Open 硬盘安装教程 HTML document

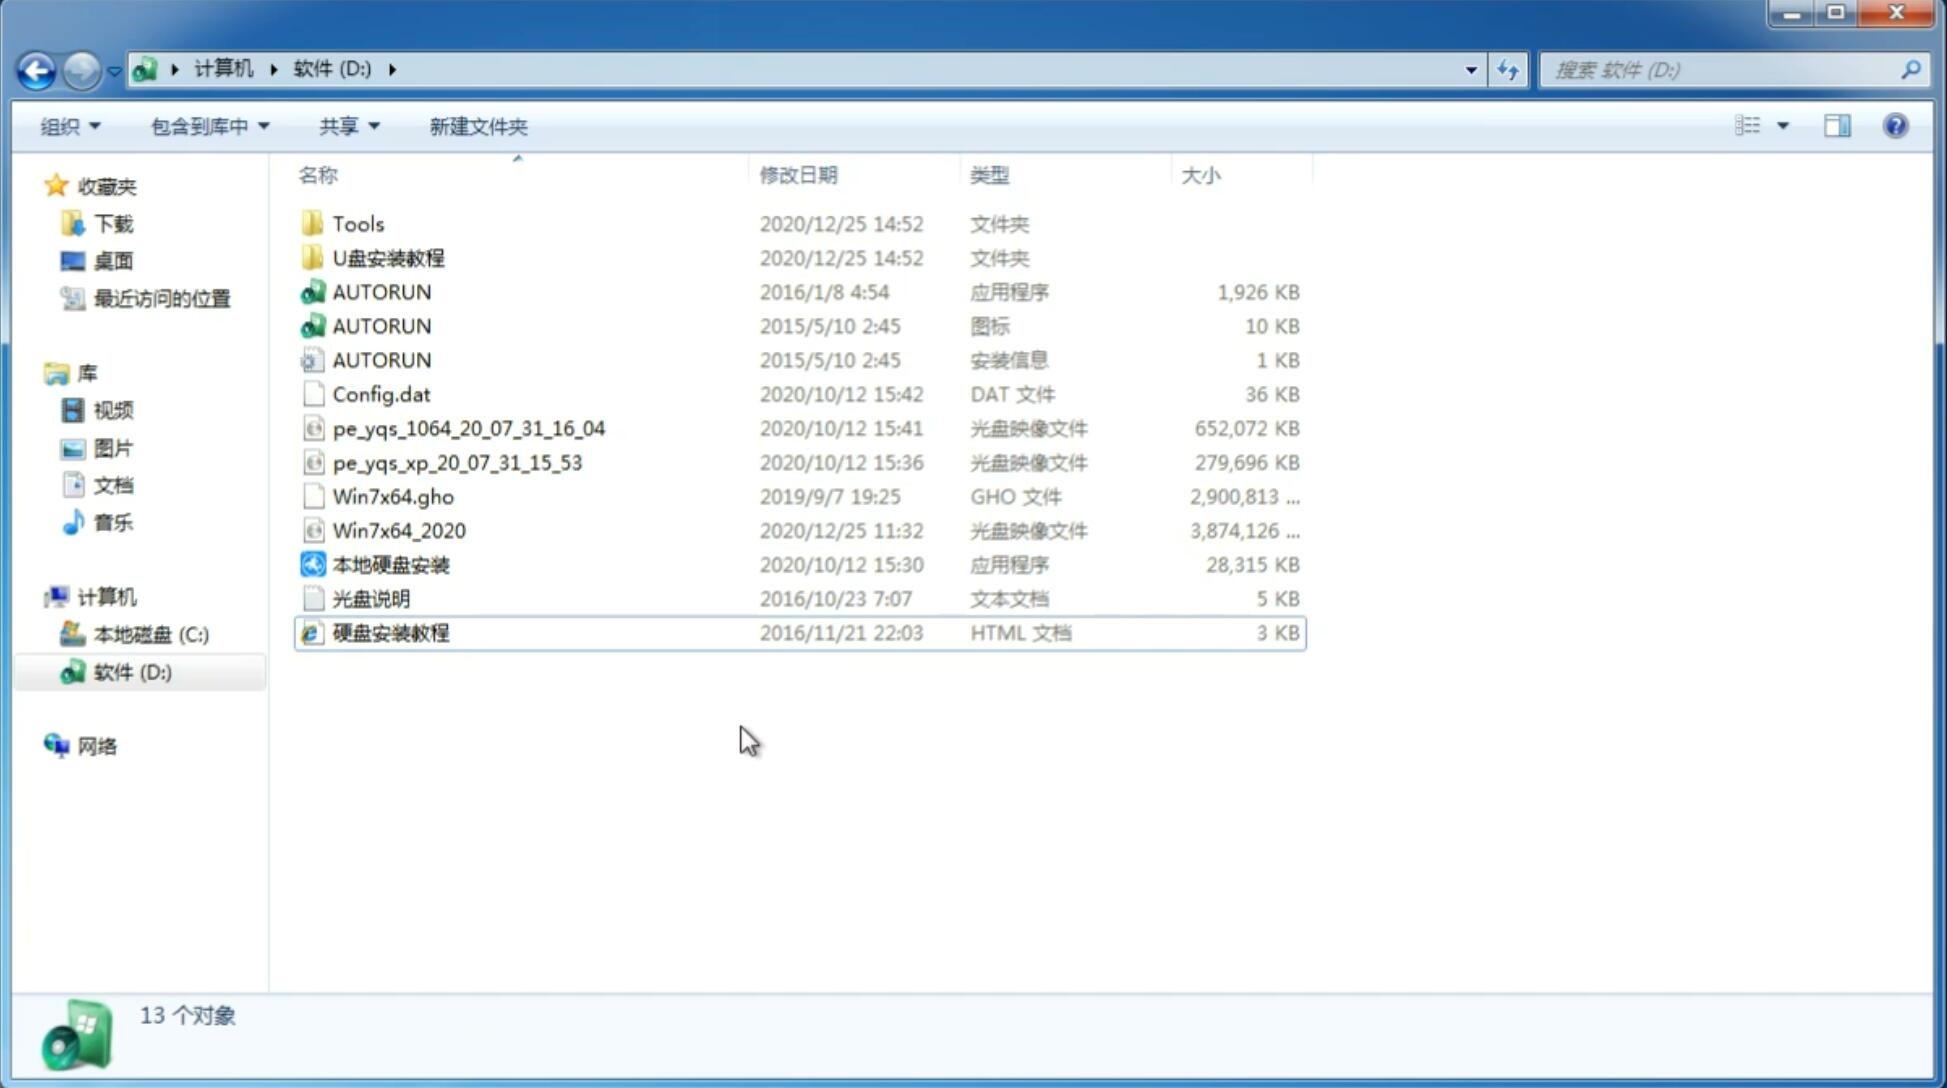click(x=389, y=632)
